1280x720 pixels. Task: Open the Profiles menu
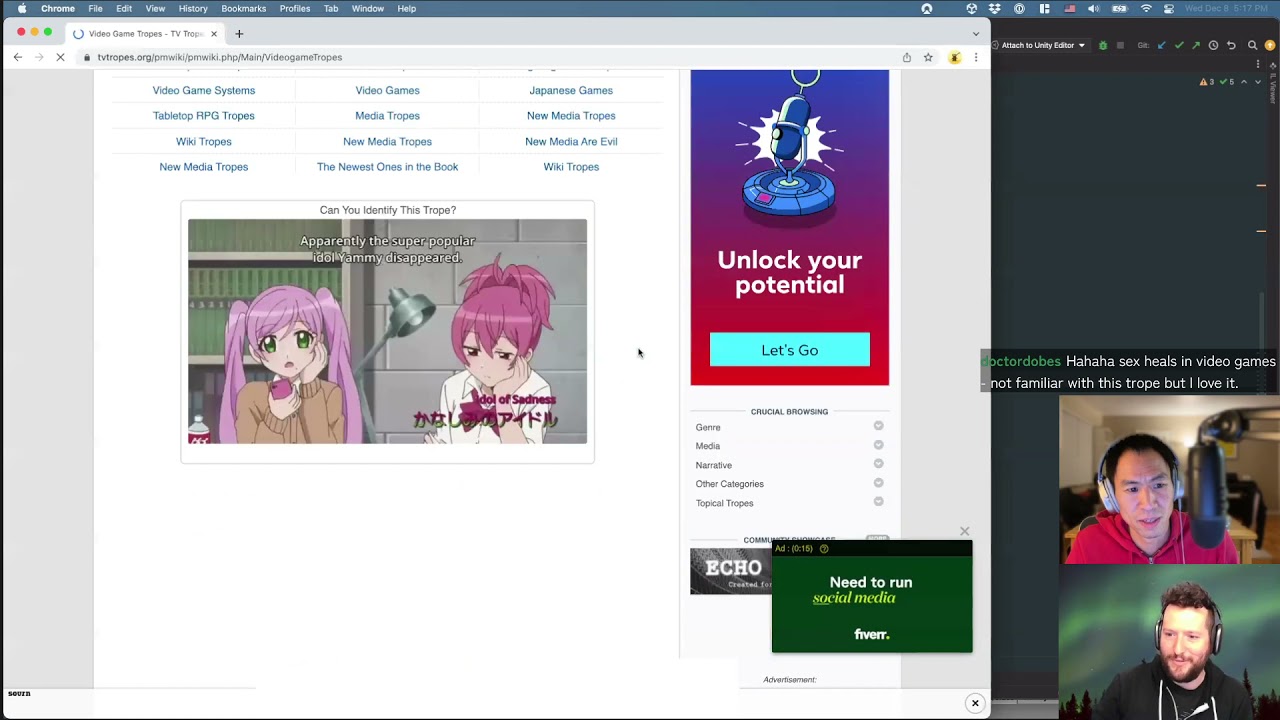(295, 8)
